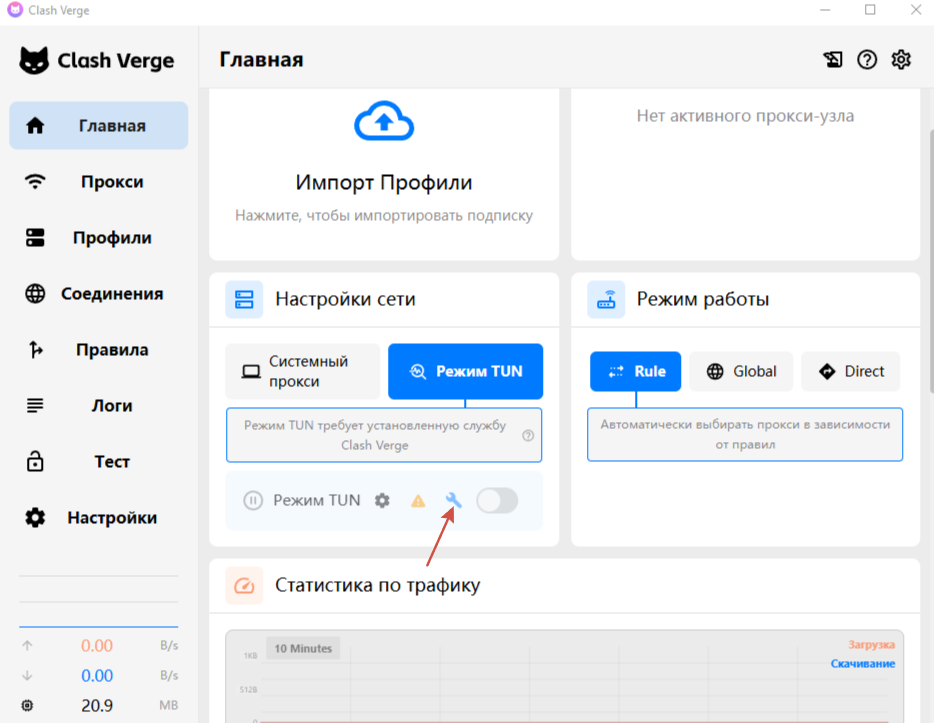
Task: Click the Clash Verge cat logo
Action: pos(34,60)
